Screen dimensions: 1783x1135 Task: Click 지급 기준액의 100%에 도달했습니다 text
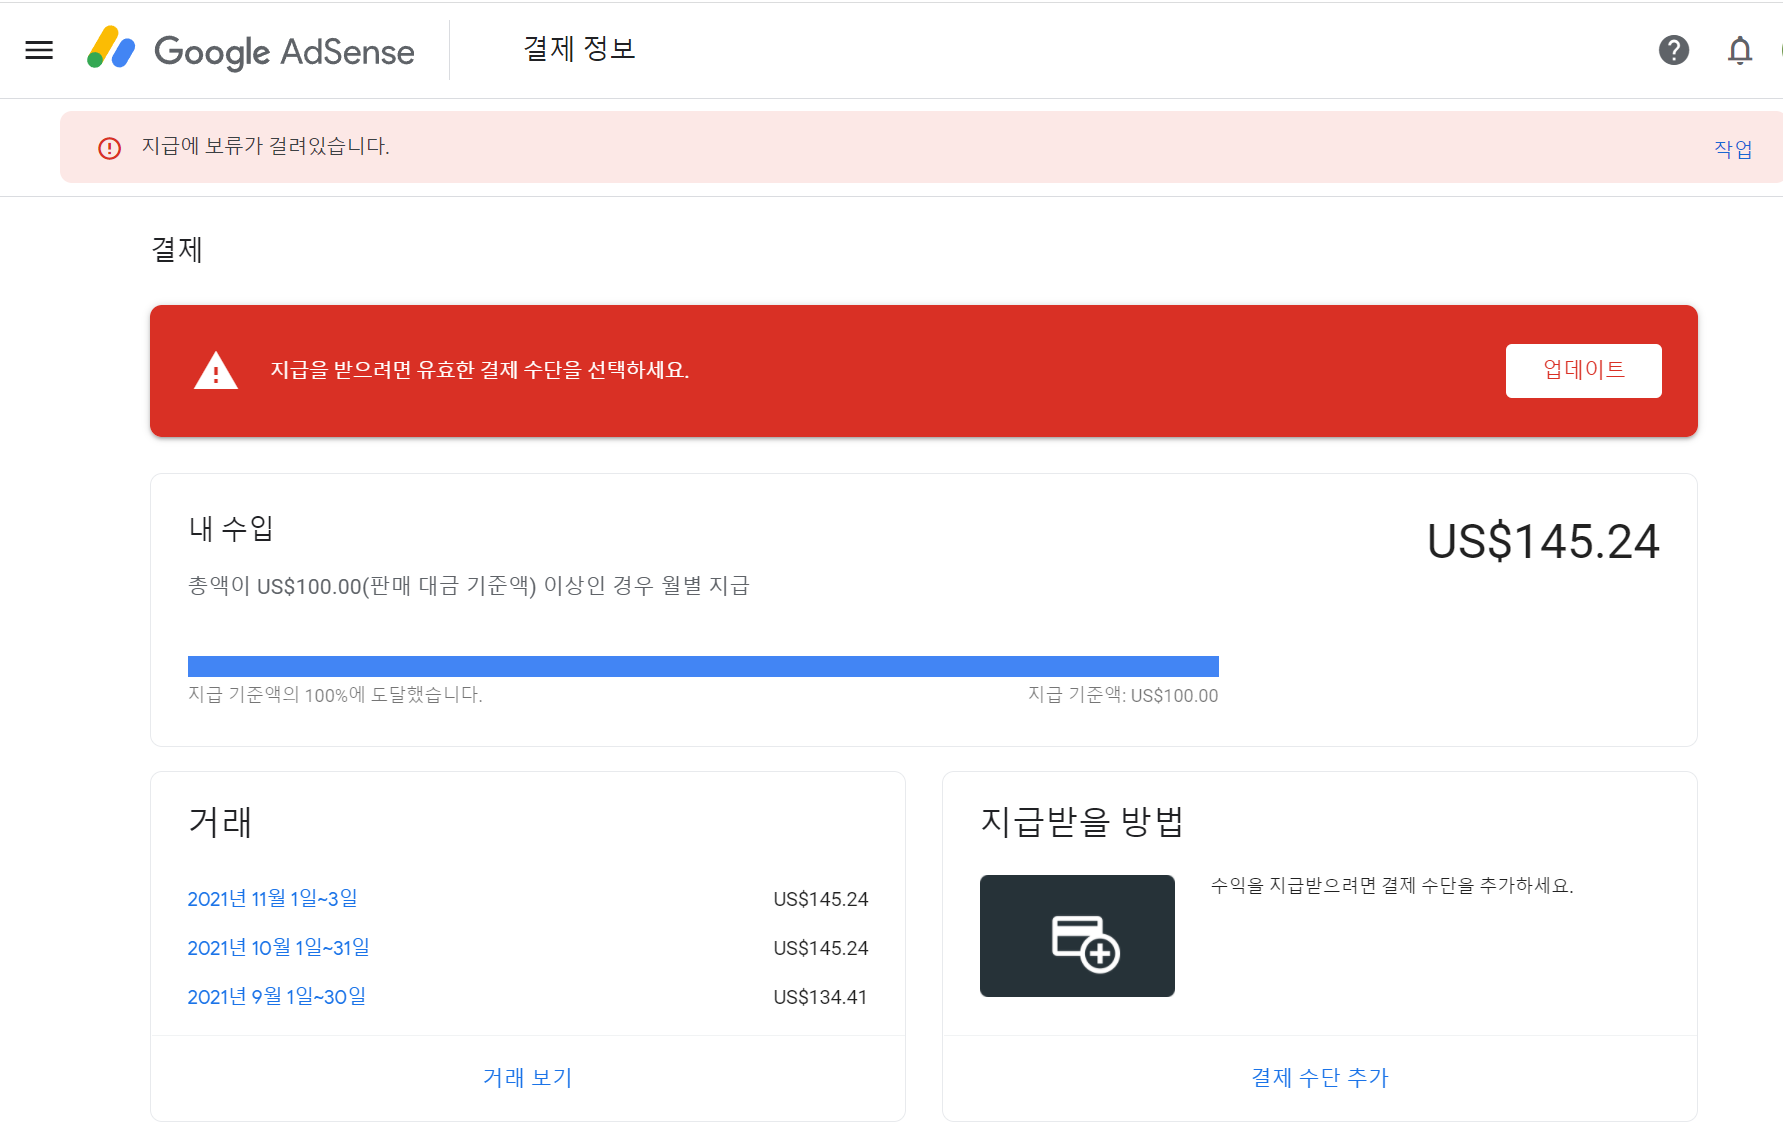click(x=335, y=695)
